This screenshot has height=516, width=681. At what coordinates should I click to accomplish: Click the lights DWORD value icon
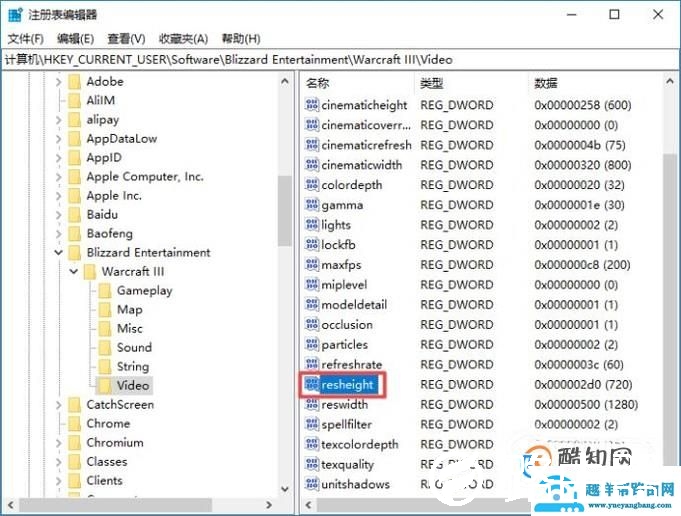(312, 225)
